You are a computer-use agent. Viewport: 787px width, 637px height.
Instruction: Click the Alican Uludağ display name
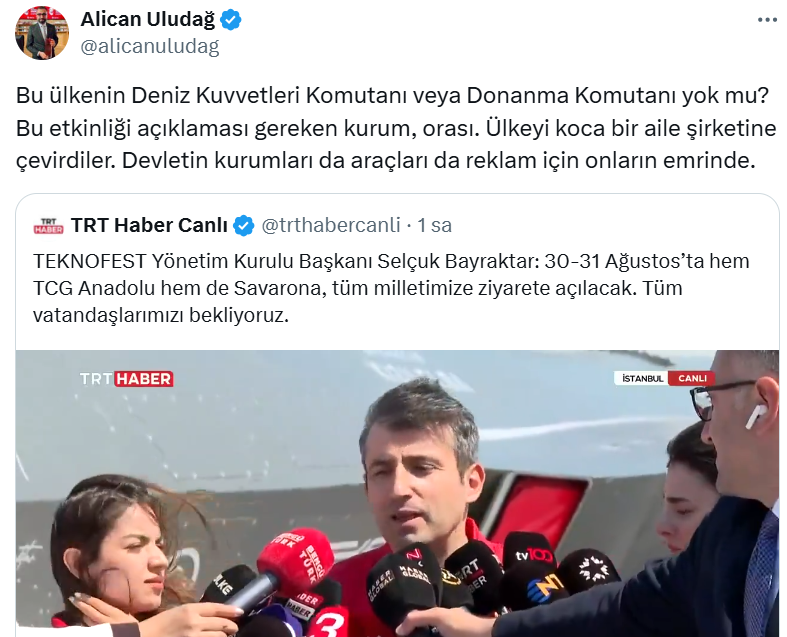(x=148, y=20)
